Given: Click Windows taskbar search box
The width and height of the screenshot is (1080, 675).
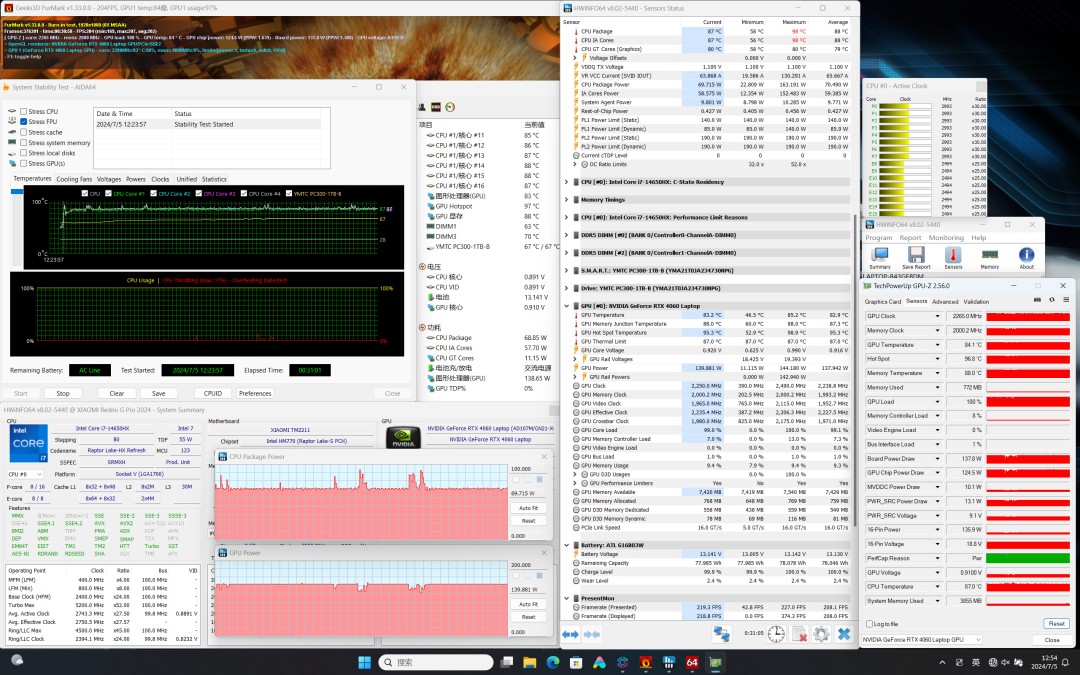Looking at the screenshot, I should (435, 663).
